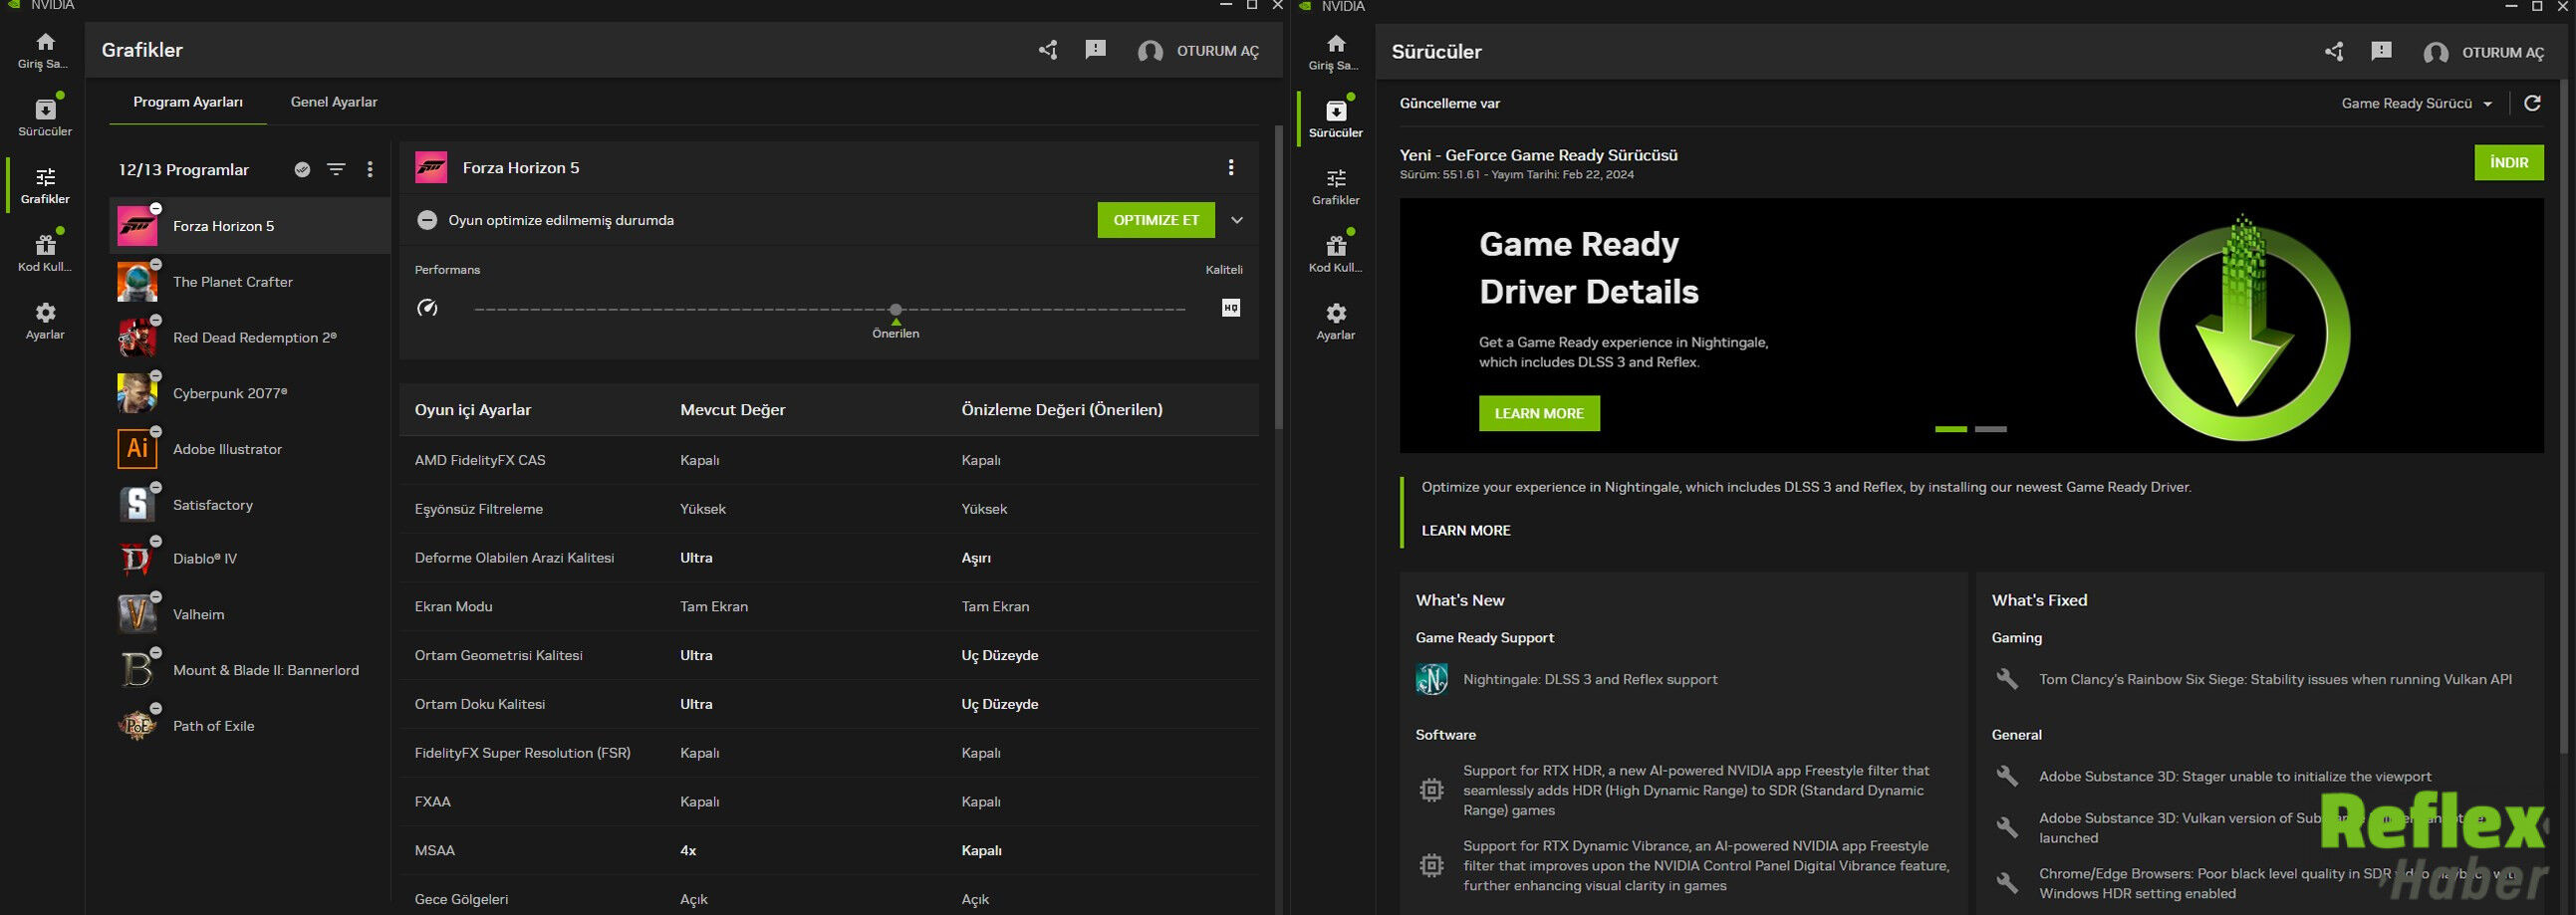
Task: Open programs list three-dot menu
Action: pos(370,170)
